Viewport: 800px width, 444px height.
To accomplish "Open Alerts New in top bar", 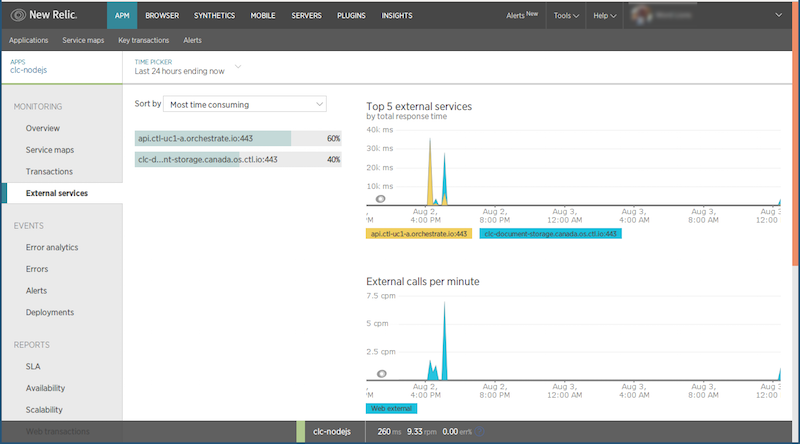I will [522, 15].
